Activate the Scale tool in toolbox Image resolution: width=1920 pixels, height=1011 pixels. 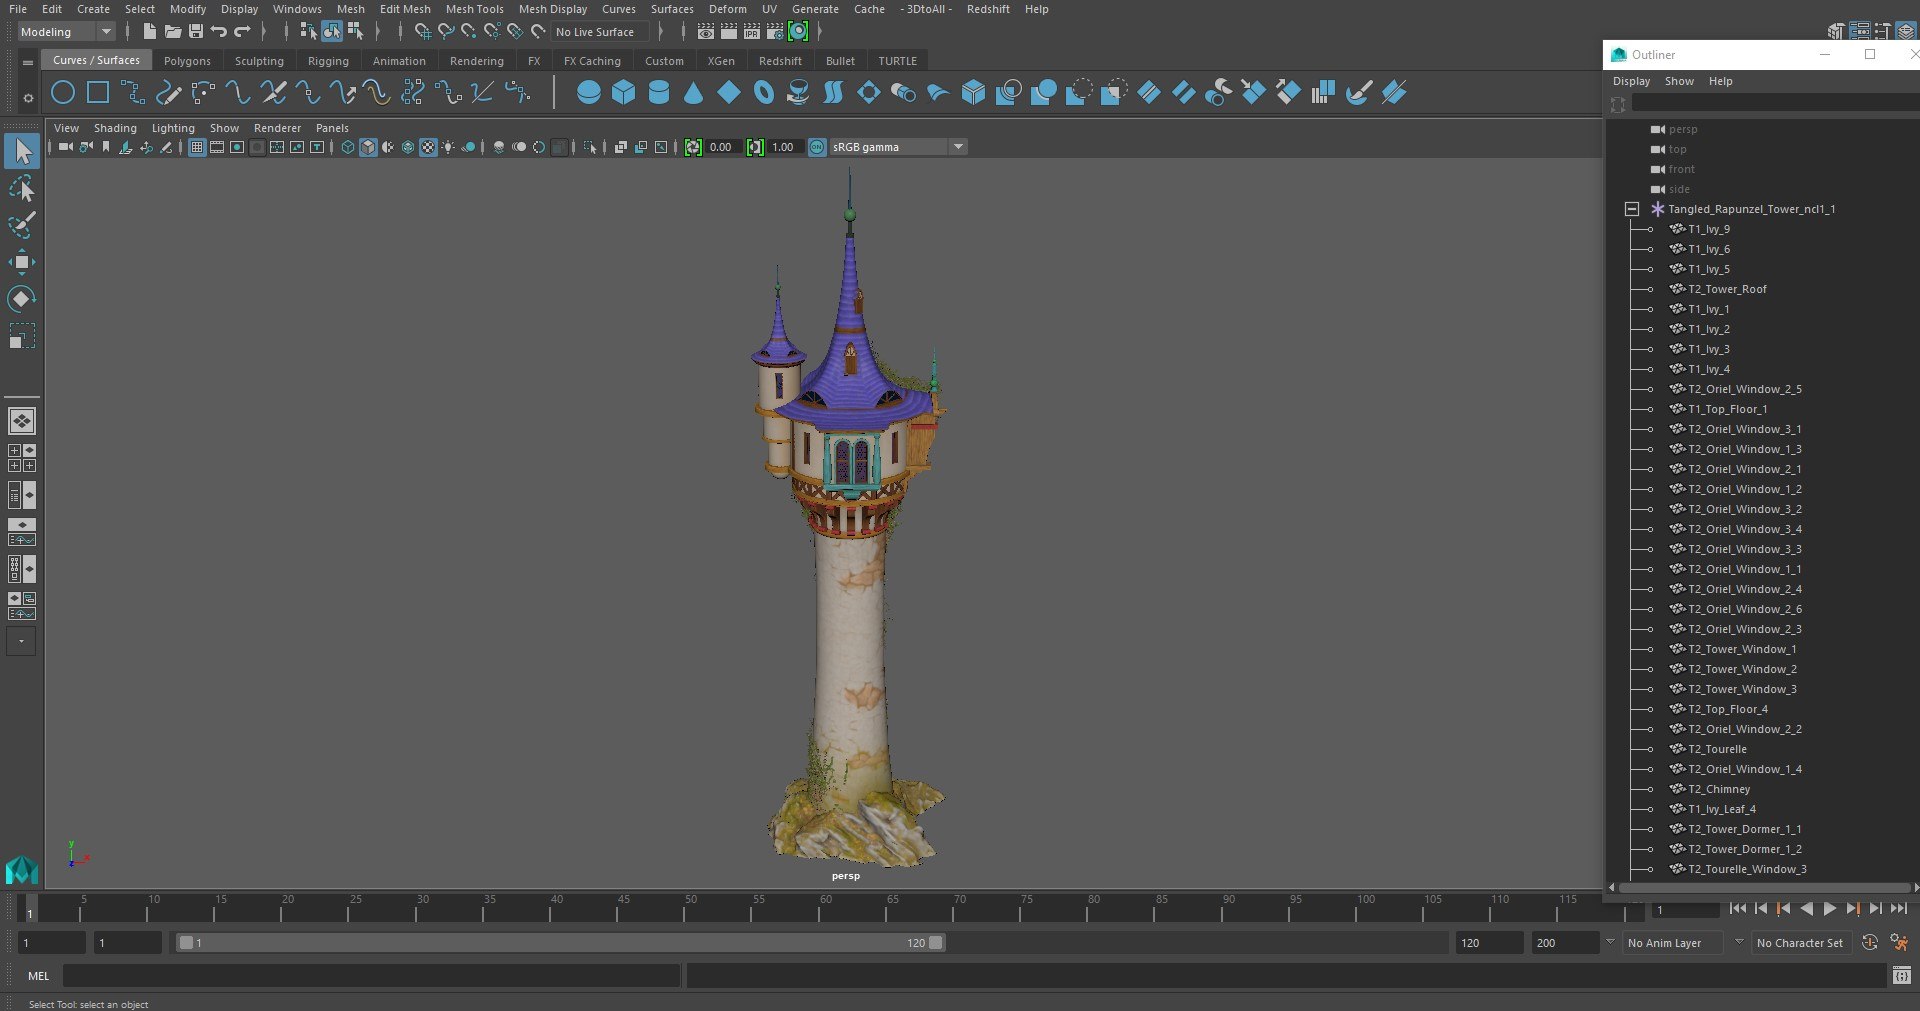coord(22,335)
